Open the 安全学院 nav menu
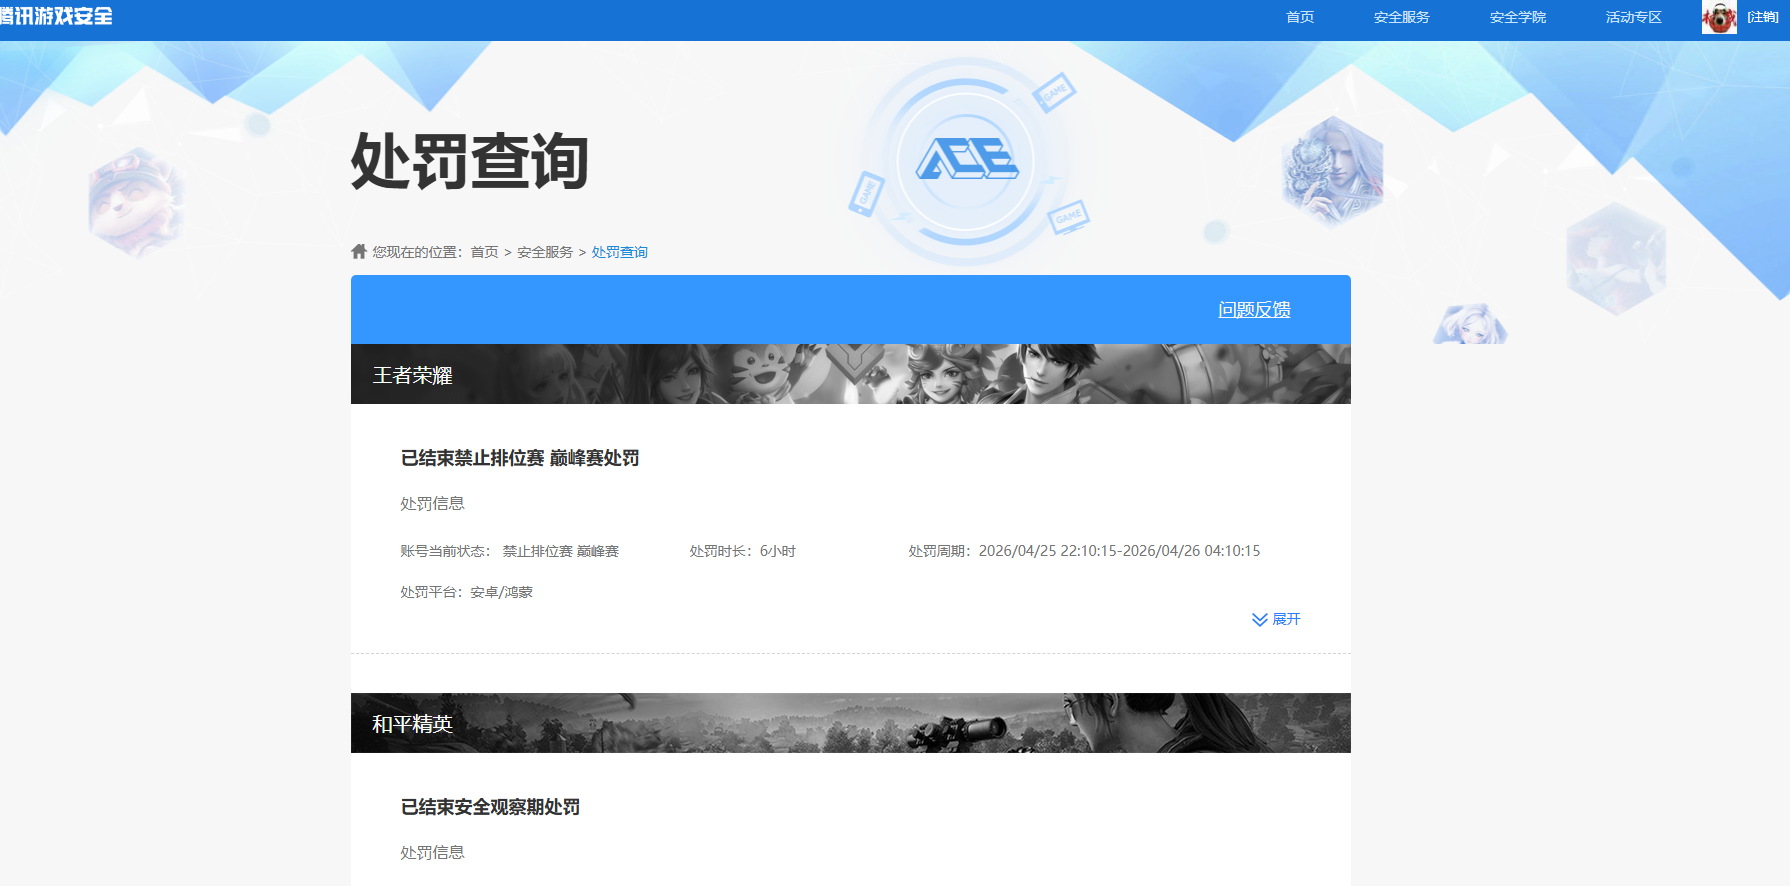 pyautogui.click(x=1517, y=17)
